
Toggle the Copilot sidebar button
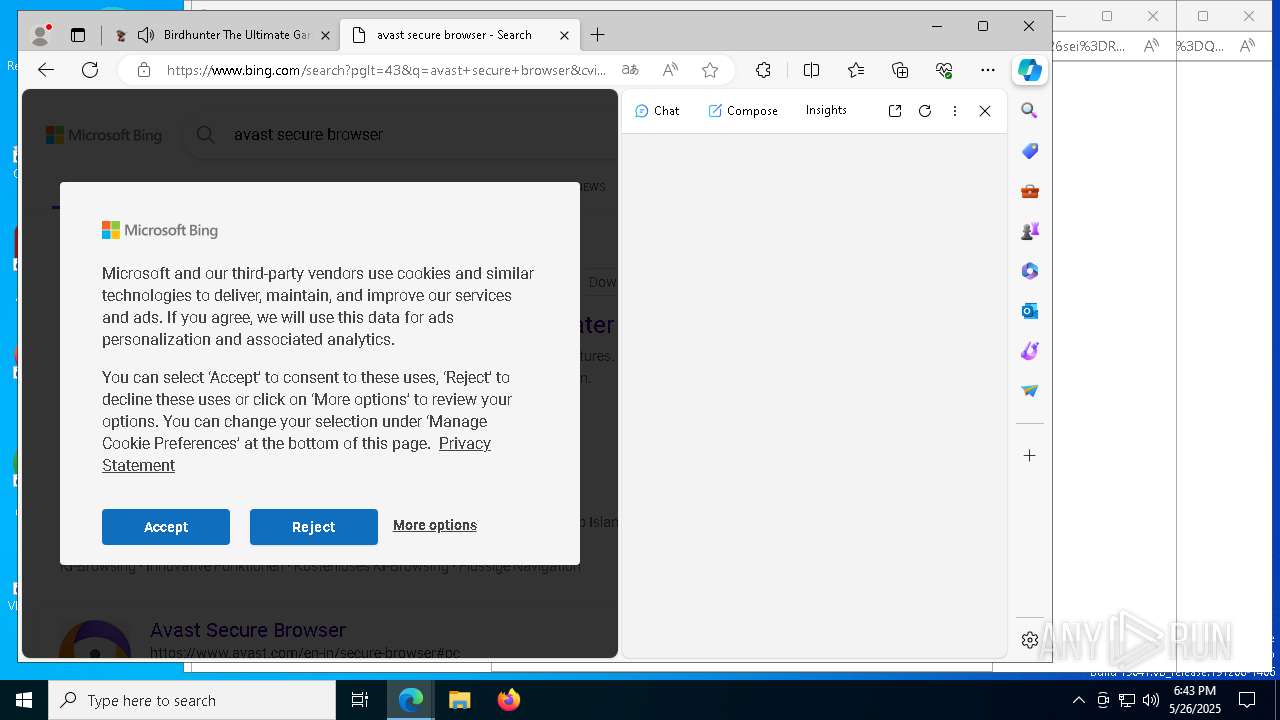point(1030,70)
